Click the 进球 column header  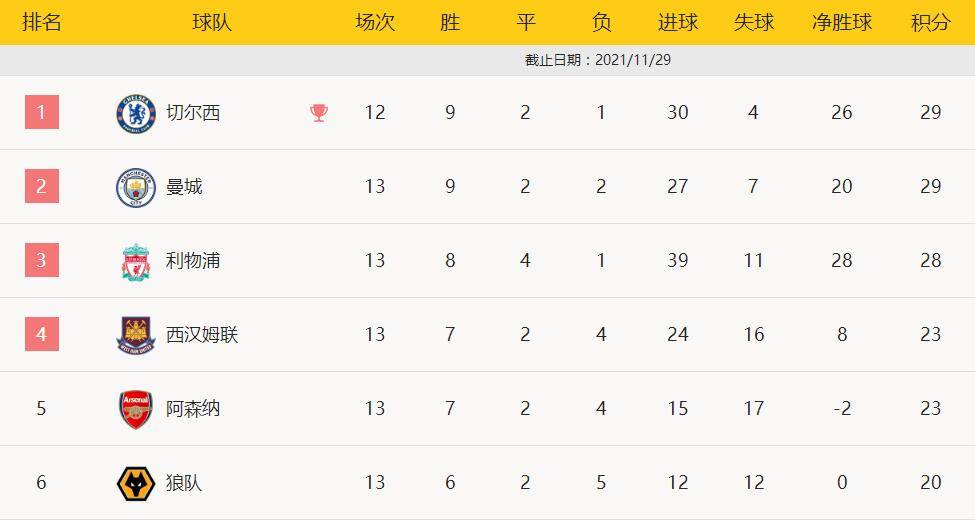(678, 22)
